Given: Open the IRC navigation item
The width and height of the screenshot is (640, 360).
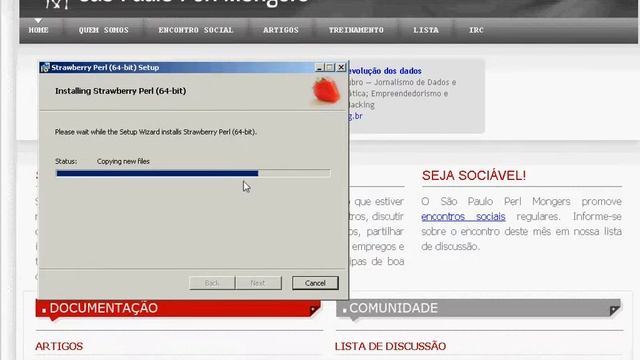Looking at the screenshot, I should pos(476,30).
